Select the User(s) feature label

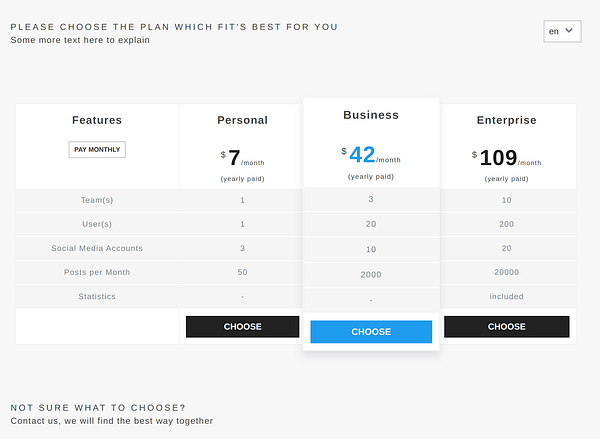click(x=97, y=224)
